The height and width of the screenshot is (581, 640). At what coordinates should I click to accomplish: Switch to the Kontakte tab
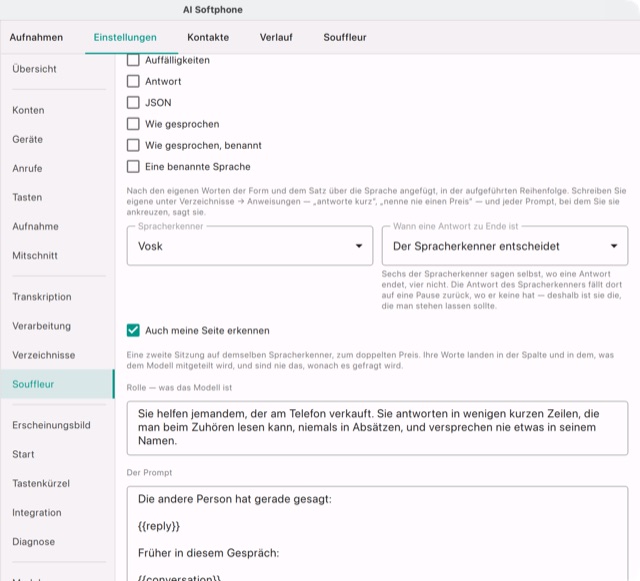coord(208,38)
